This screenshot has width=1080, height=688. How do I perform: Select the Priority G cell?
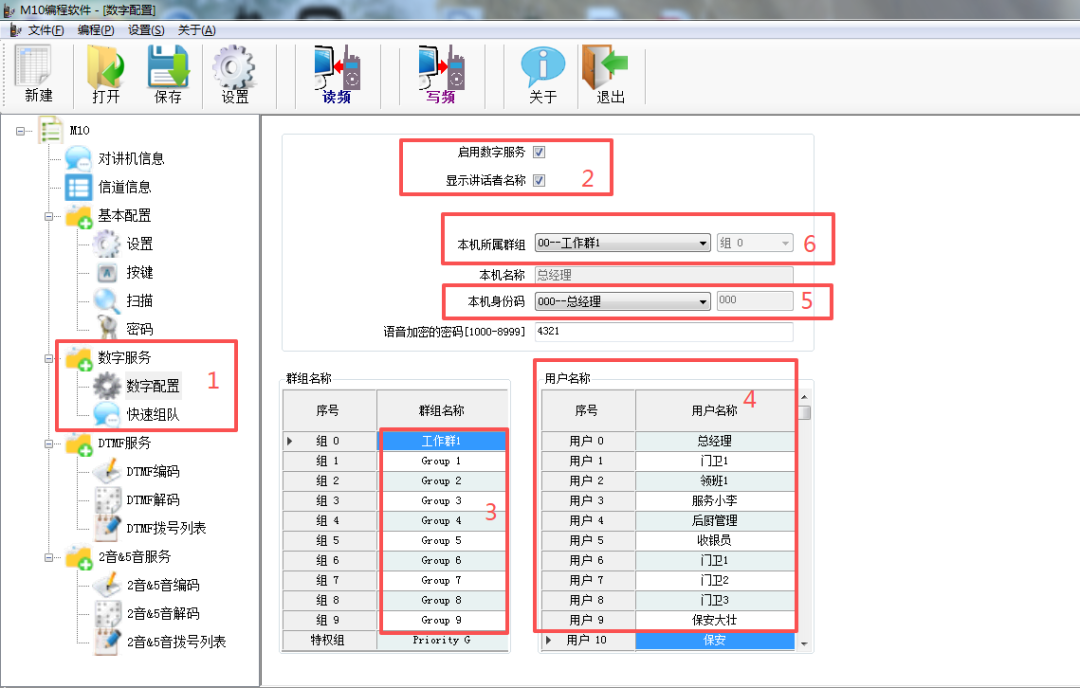tap(442, 640)
